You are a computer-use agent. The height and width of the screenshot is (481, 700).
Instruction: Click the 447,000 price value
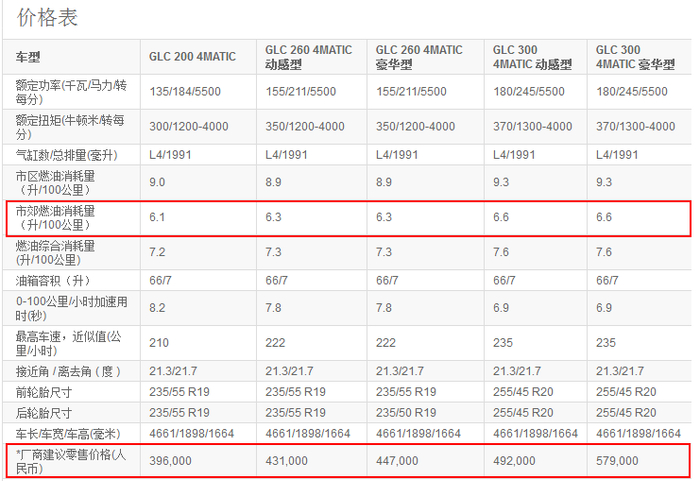pyautogui.click(x=397, y=461)
